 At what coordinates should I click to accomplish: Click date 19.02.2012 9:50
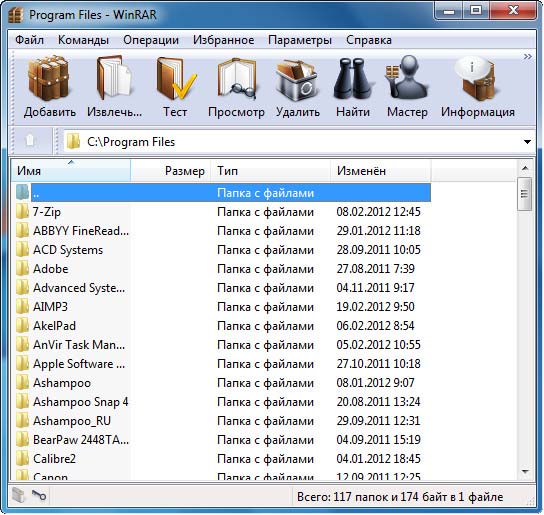coord(375,306)
